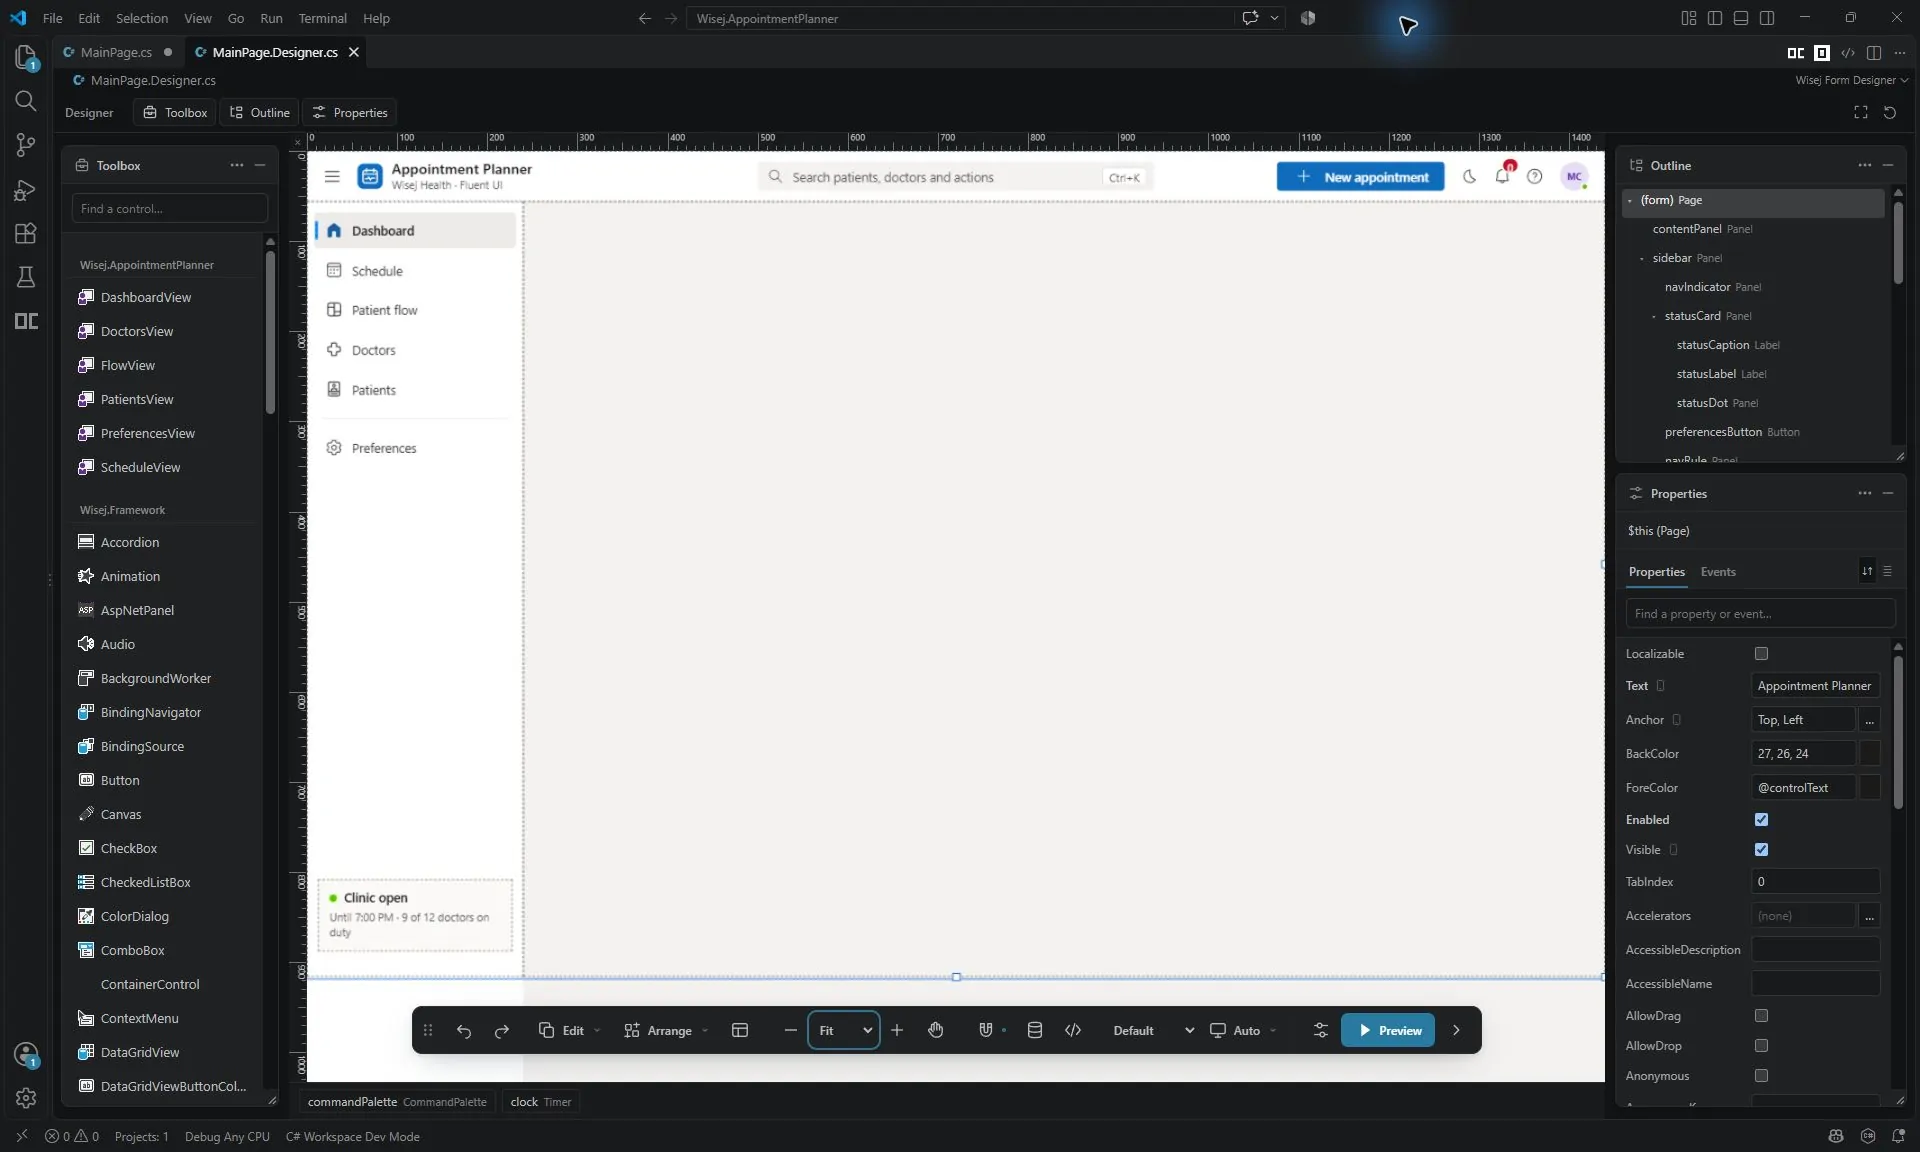Open the Auto device size dropdown
Viewport: 1920px width, 1152px height.
tap(1243, 1030)
